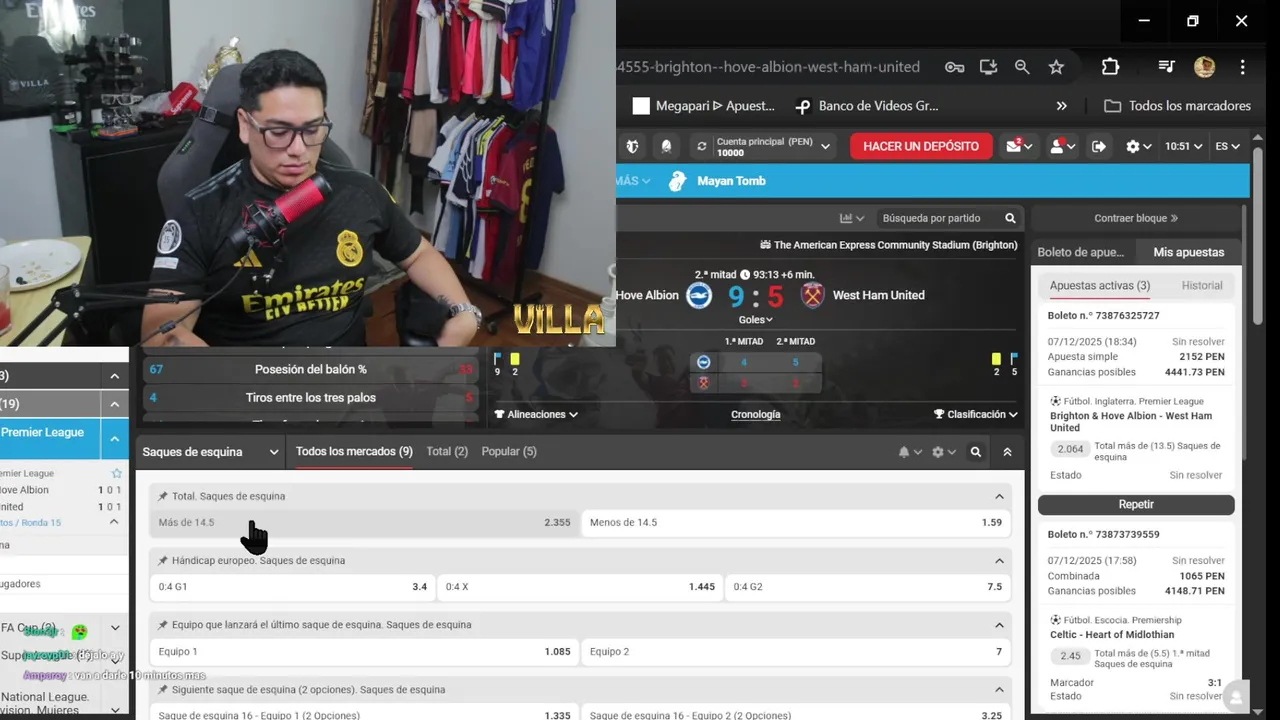This screenshot has height=720, width=1280.
Task: Show hidden bookmarks with double chevron
Action: pyautogui.click(x=1062, y=106)
